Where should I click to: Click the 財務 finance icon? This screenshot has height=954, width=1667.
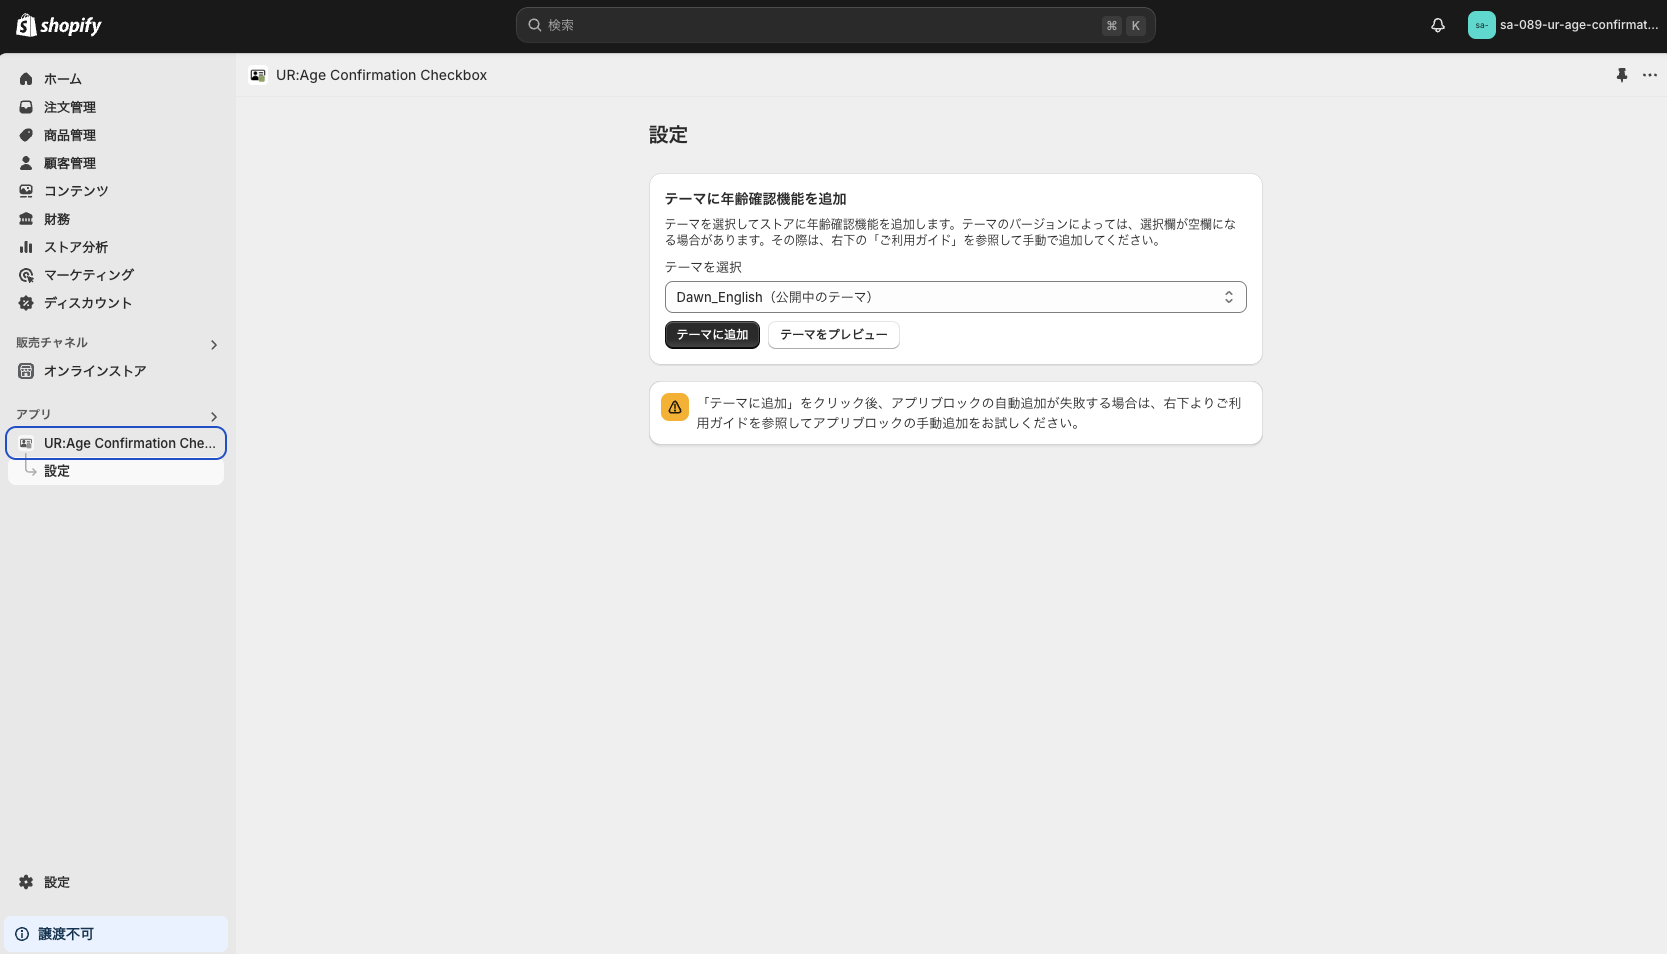25,219
